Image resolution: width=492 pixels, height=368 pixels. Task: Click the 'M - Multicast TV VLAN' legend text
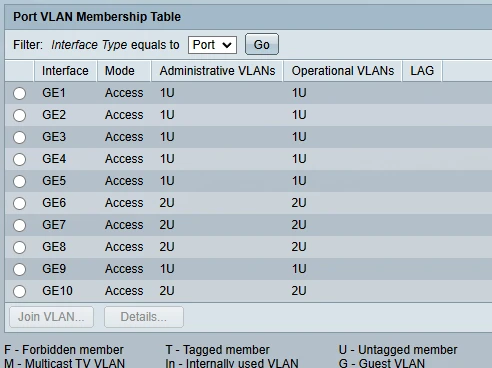click(65, 363)
